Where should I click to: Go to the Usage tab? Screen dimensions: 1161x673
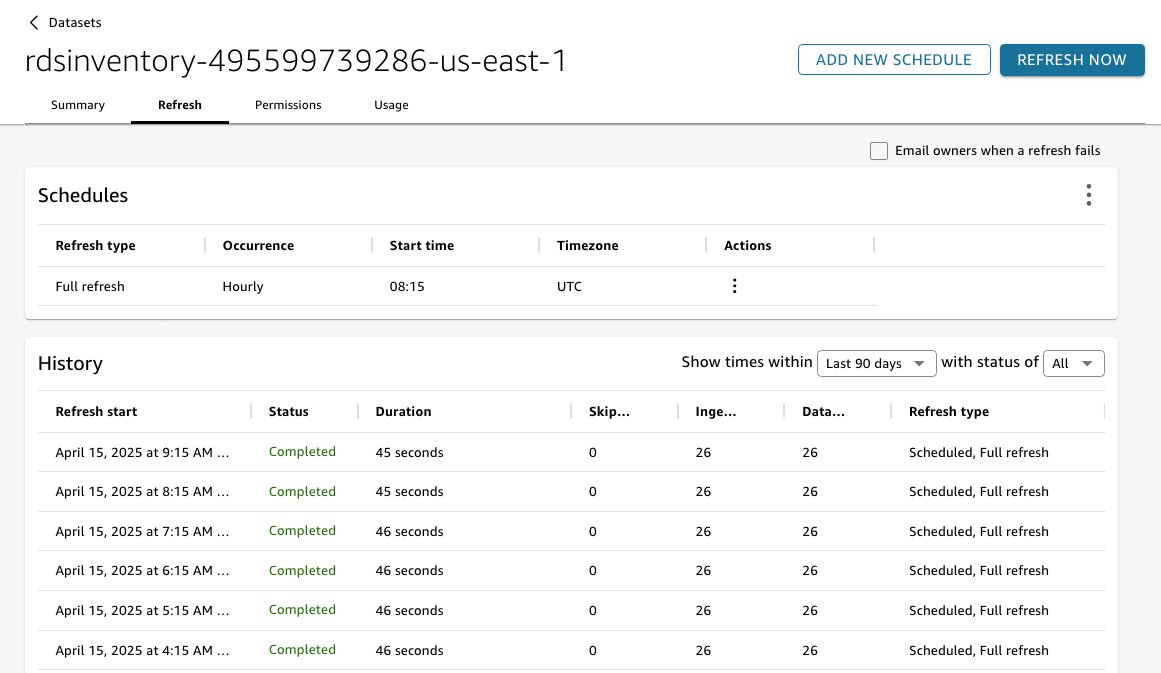391,105
